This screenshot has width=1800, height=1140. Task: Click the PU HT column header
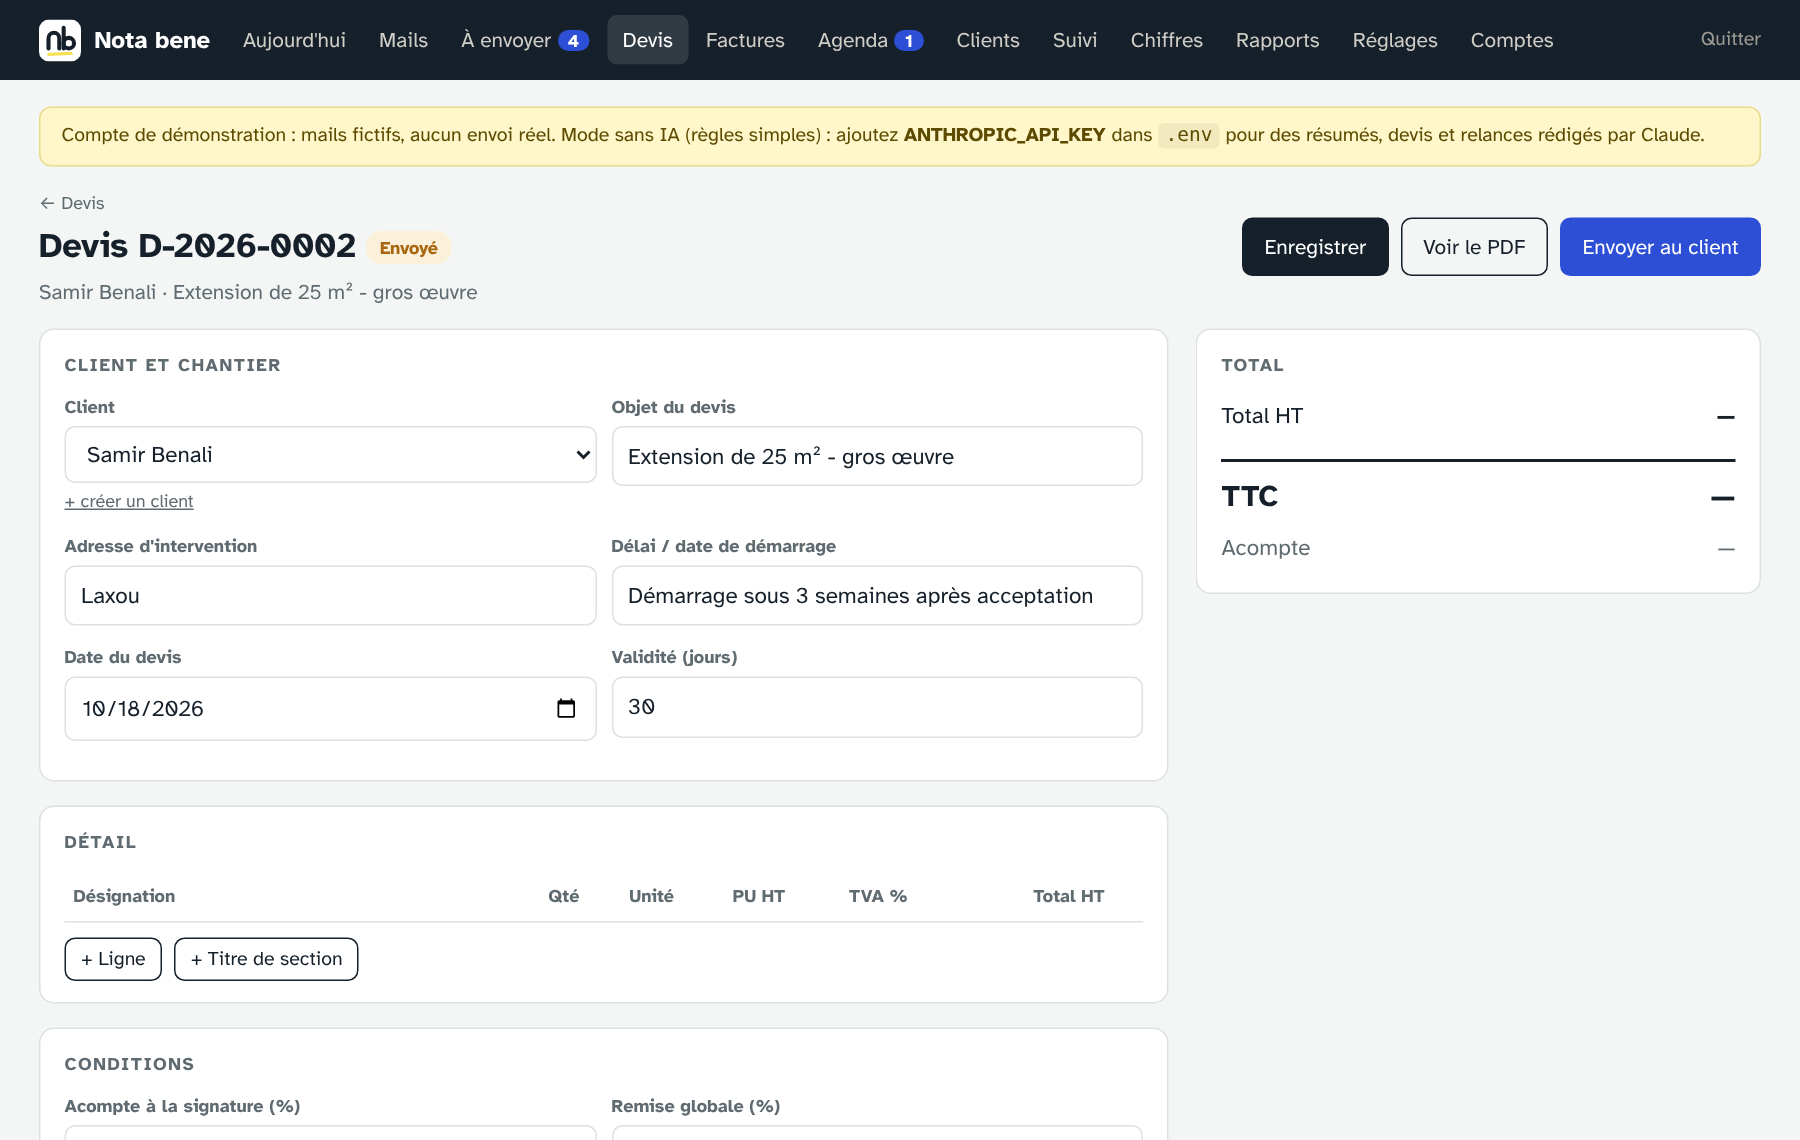(x=758, y=896)
